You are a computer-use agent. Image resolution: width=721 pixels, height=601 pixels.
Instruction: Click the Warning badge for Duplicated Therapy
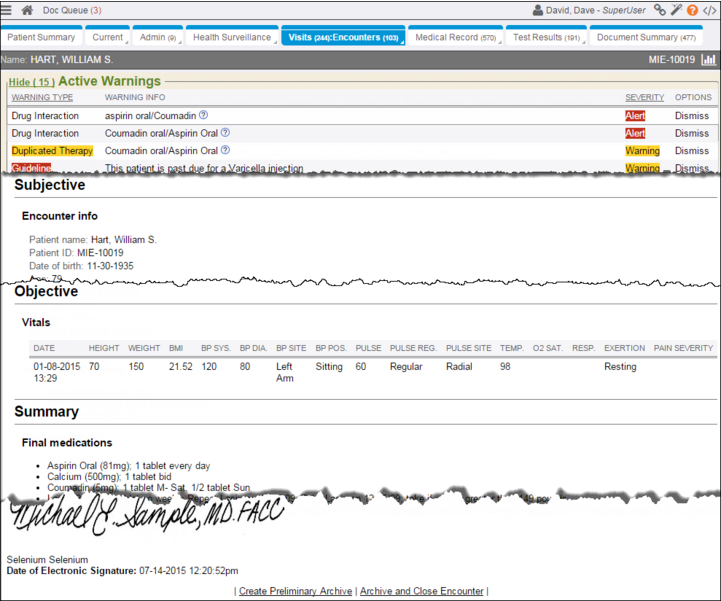(642, 150)
